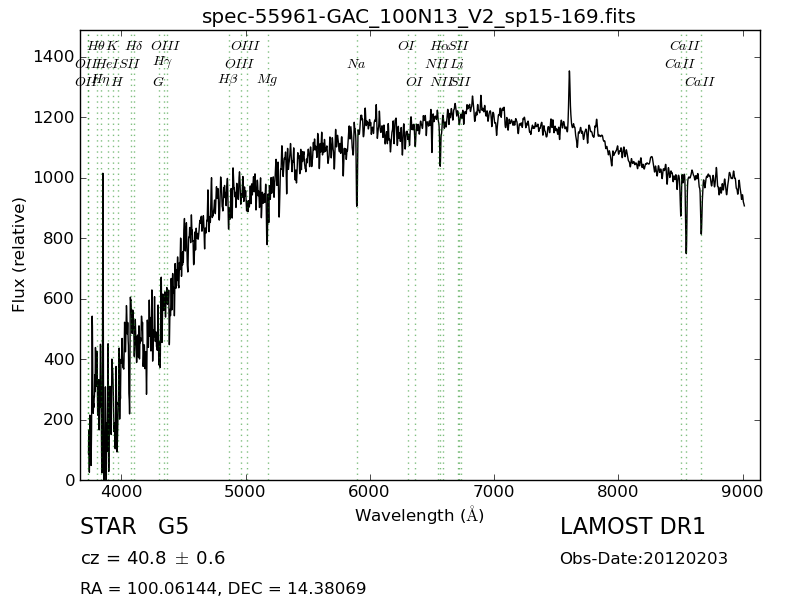Click the 'Na' spectral line label
This screenshot has width=800, height=600.
[x=357, y=64]
